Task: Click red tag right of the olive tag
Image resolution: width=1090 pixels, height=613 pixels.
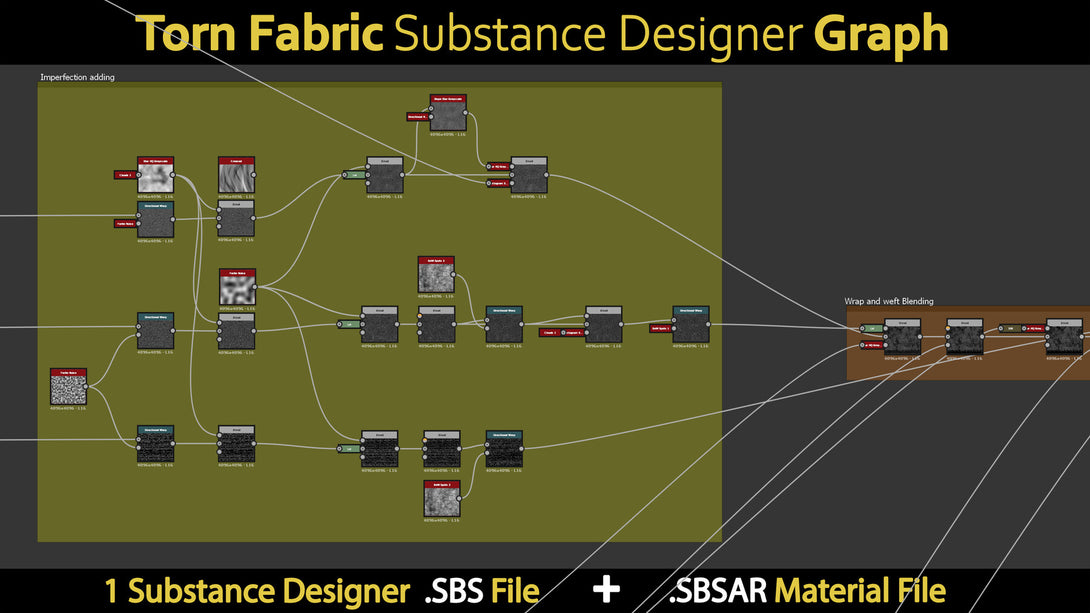Action: coord(1034,328)
